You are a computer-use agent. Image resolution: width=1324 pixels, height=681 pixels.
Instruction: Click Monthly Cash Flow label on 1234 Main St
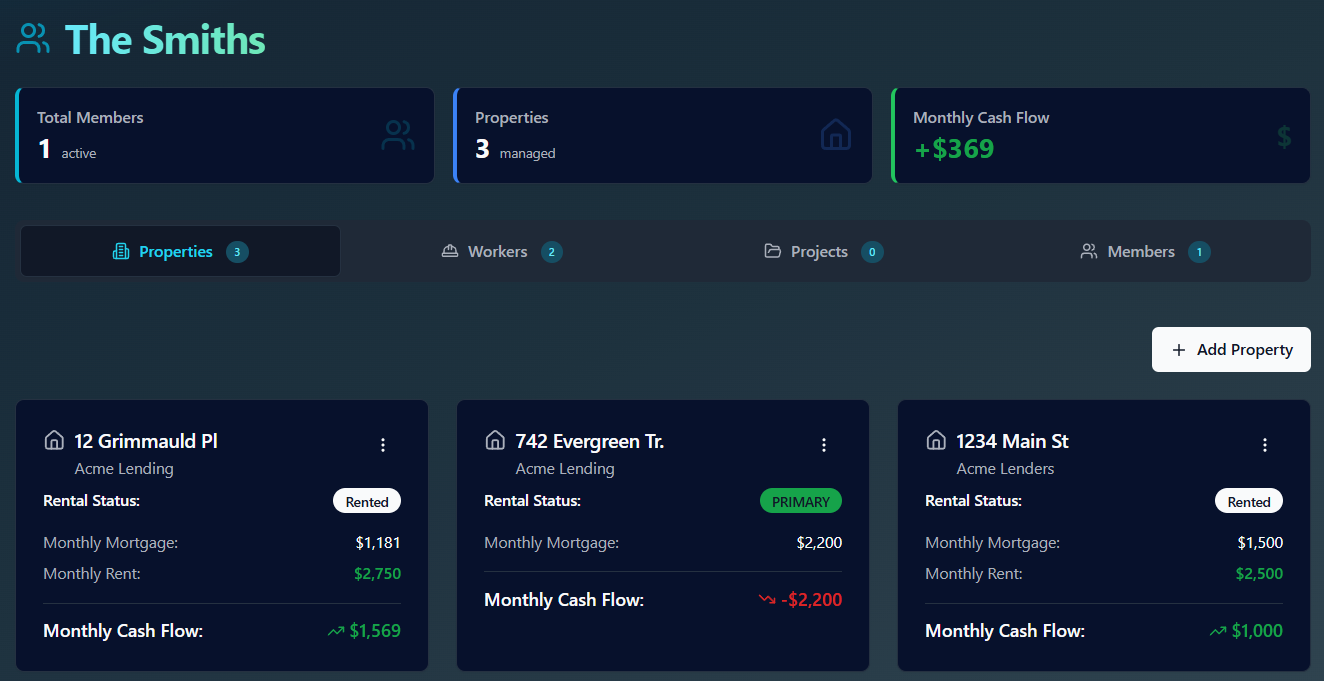click(1005, 631)
